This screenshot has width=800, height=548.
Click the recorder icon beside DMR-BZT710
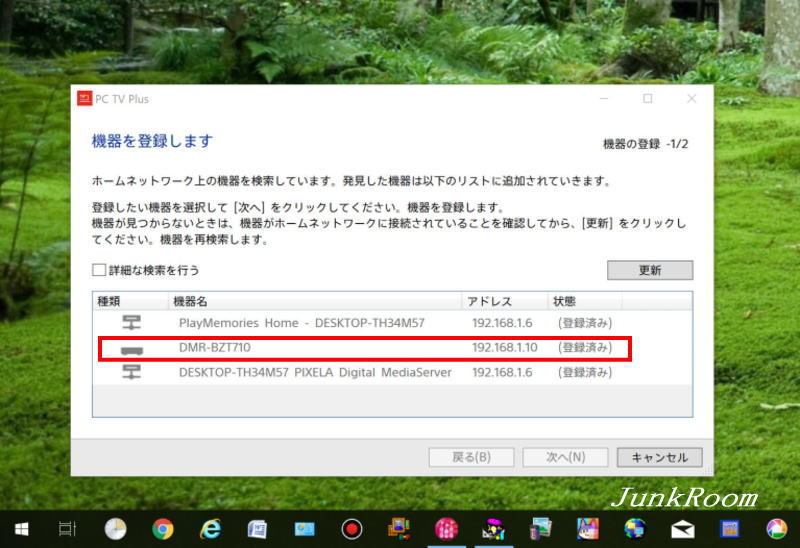coord(132,350)
